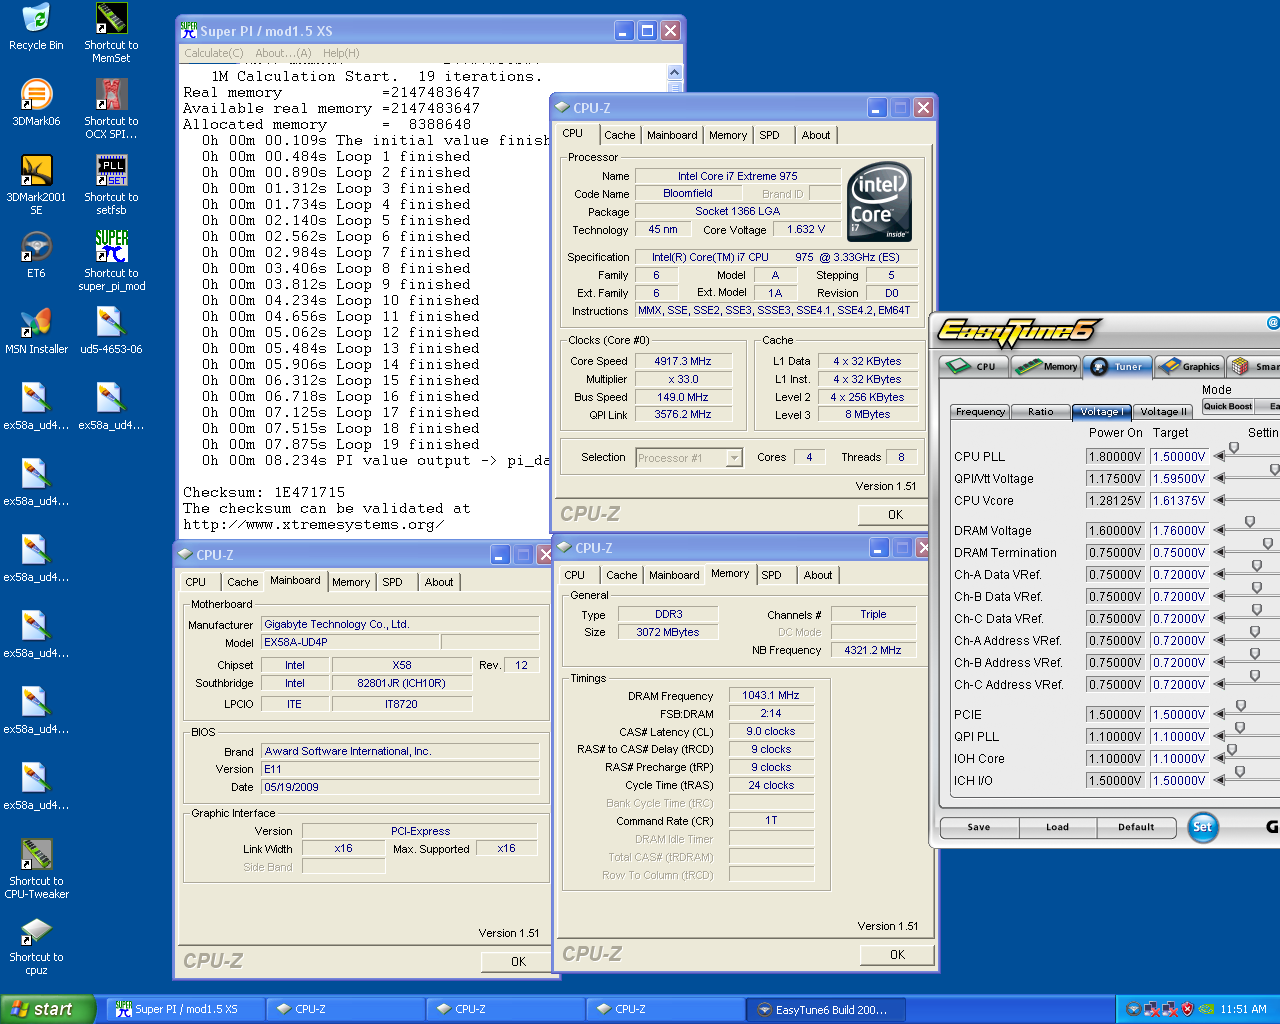Switch to Super PI in the taskbar
The height and width of the screenshot is (1024, 1280).
pyautogui.click(x=186, y=1009)
